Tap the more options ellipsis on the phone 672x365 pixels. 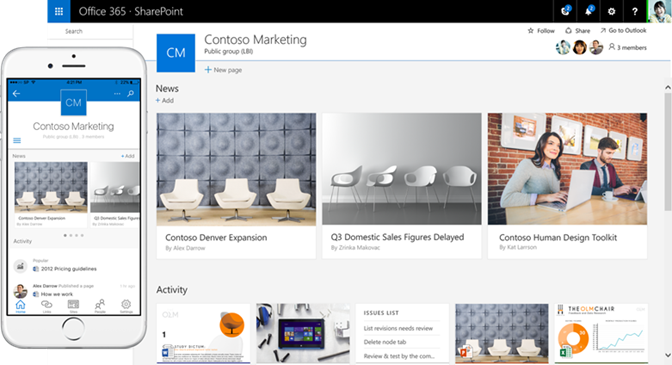click(117, 93)
